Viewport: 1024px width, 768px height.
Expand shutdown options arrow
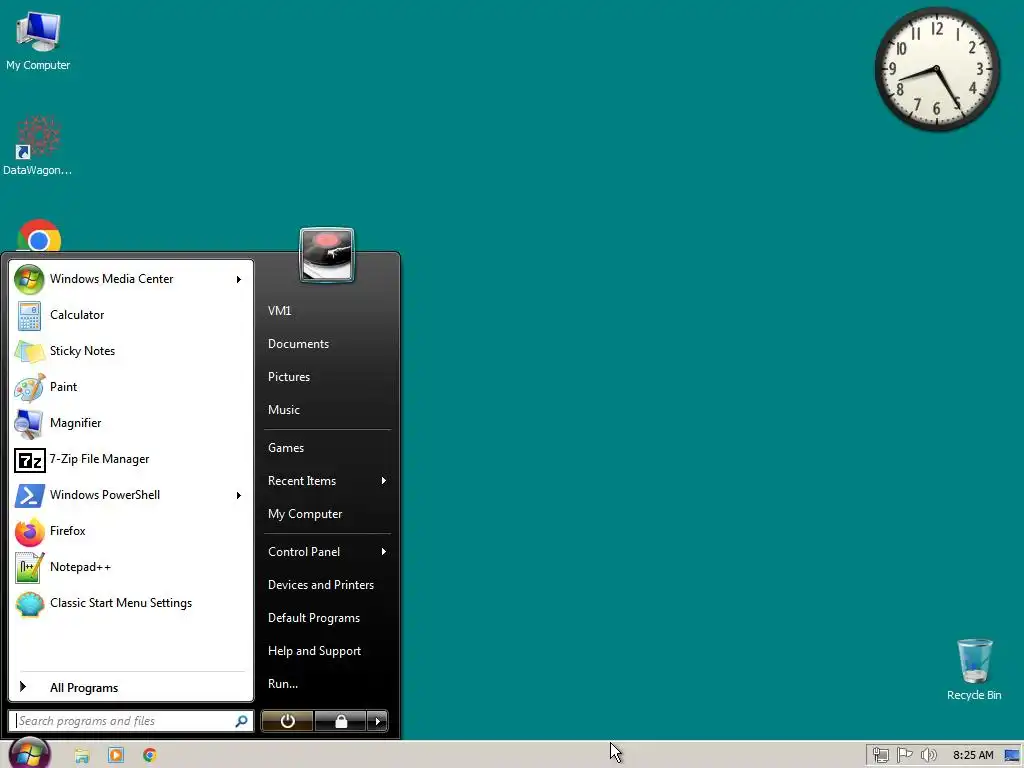(x=377, y=721)
